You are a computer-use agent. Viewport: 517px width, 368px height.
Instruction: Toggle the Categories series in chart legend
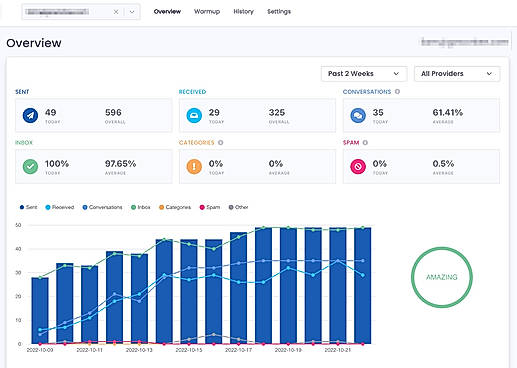175,207
